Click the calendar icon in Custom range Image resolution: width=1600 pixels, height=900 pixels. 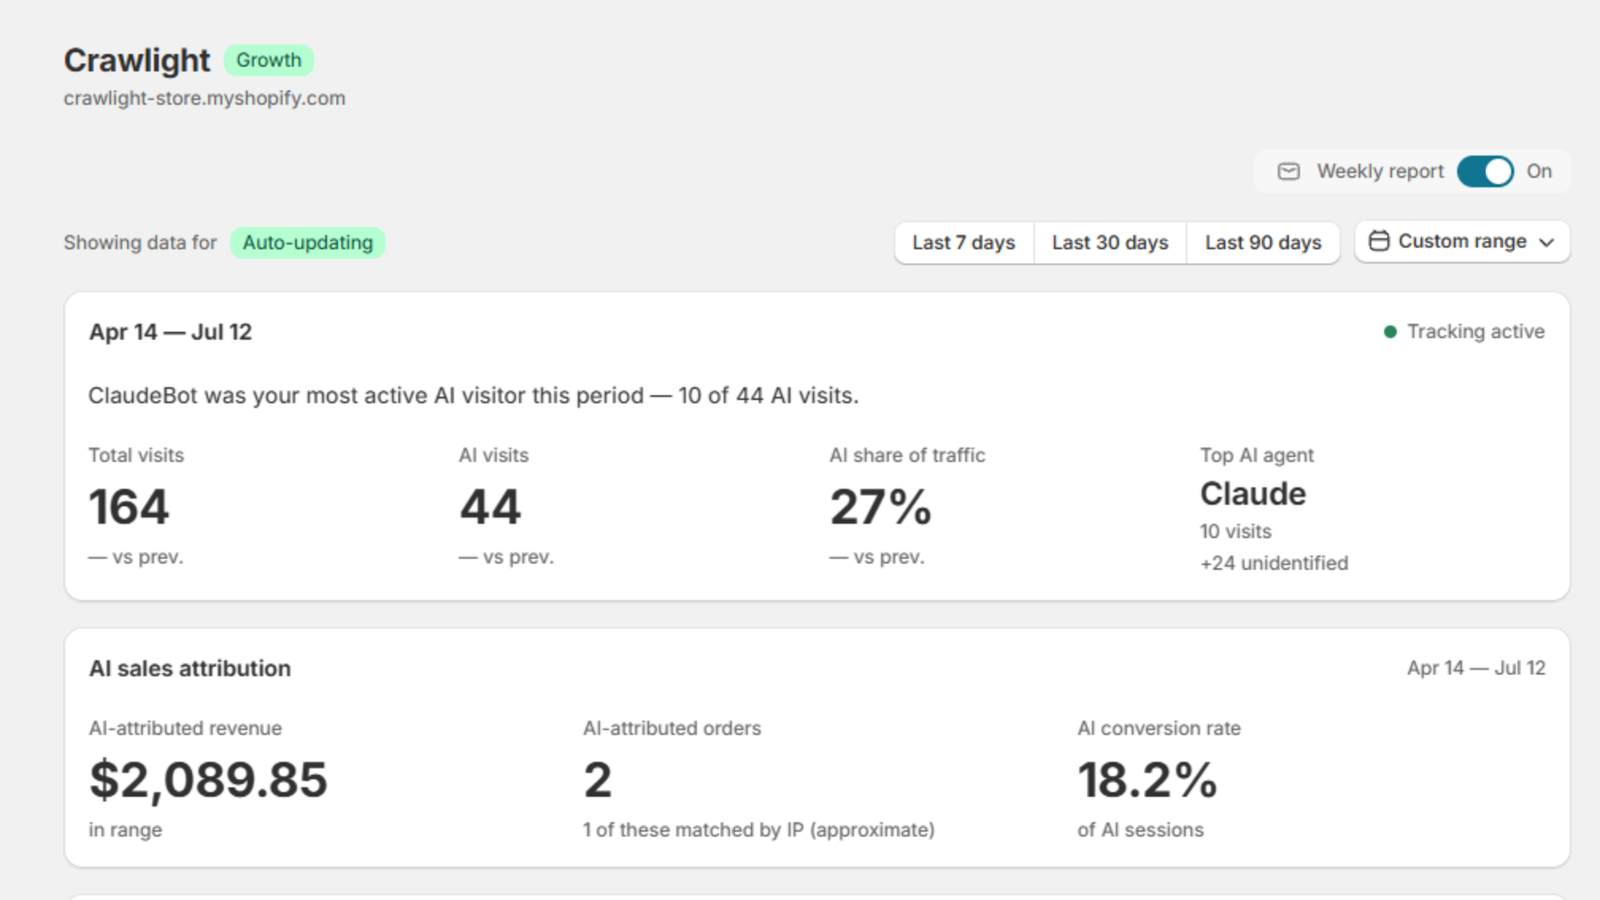click(1379, 241)
